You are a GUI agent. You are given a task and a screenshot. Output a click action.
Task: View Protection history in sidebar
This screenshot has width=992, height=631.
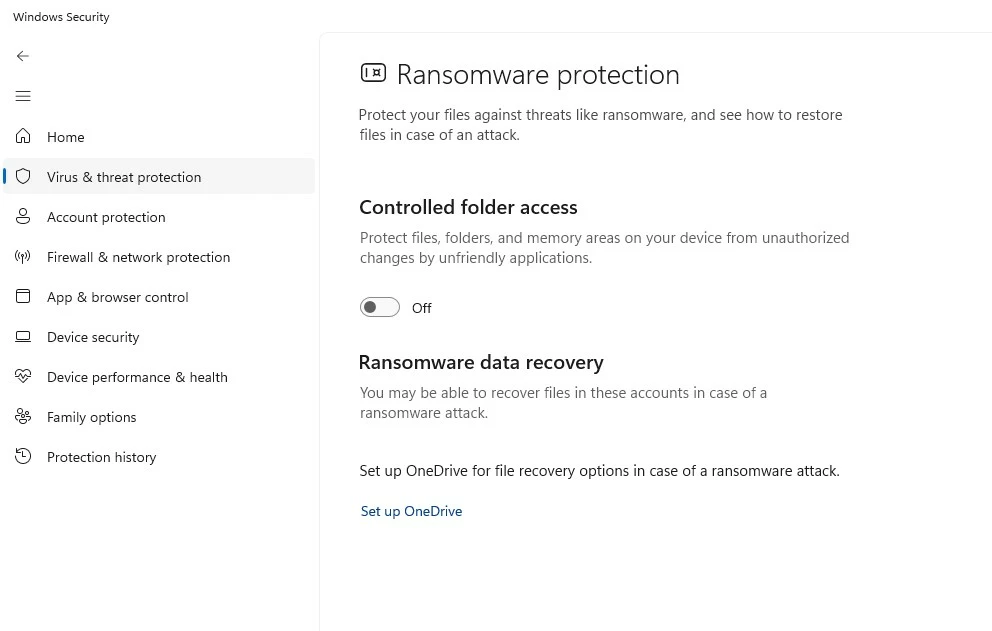101,457
